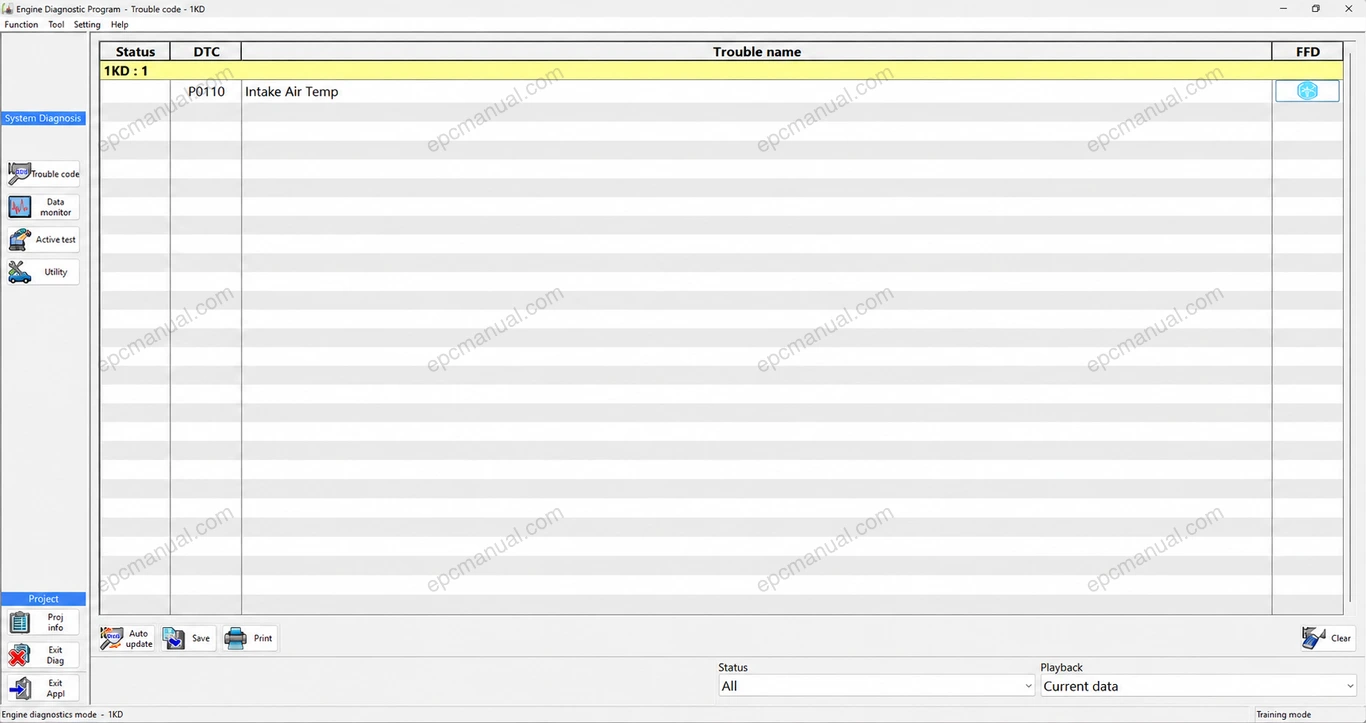Select the Intake Air Temp trouble name
The height and width of the screenshot is (723, 1366).
click(292, 91)
